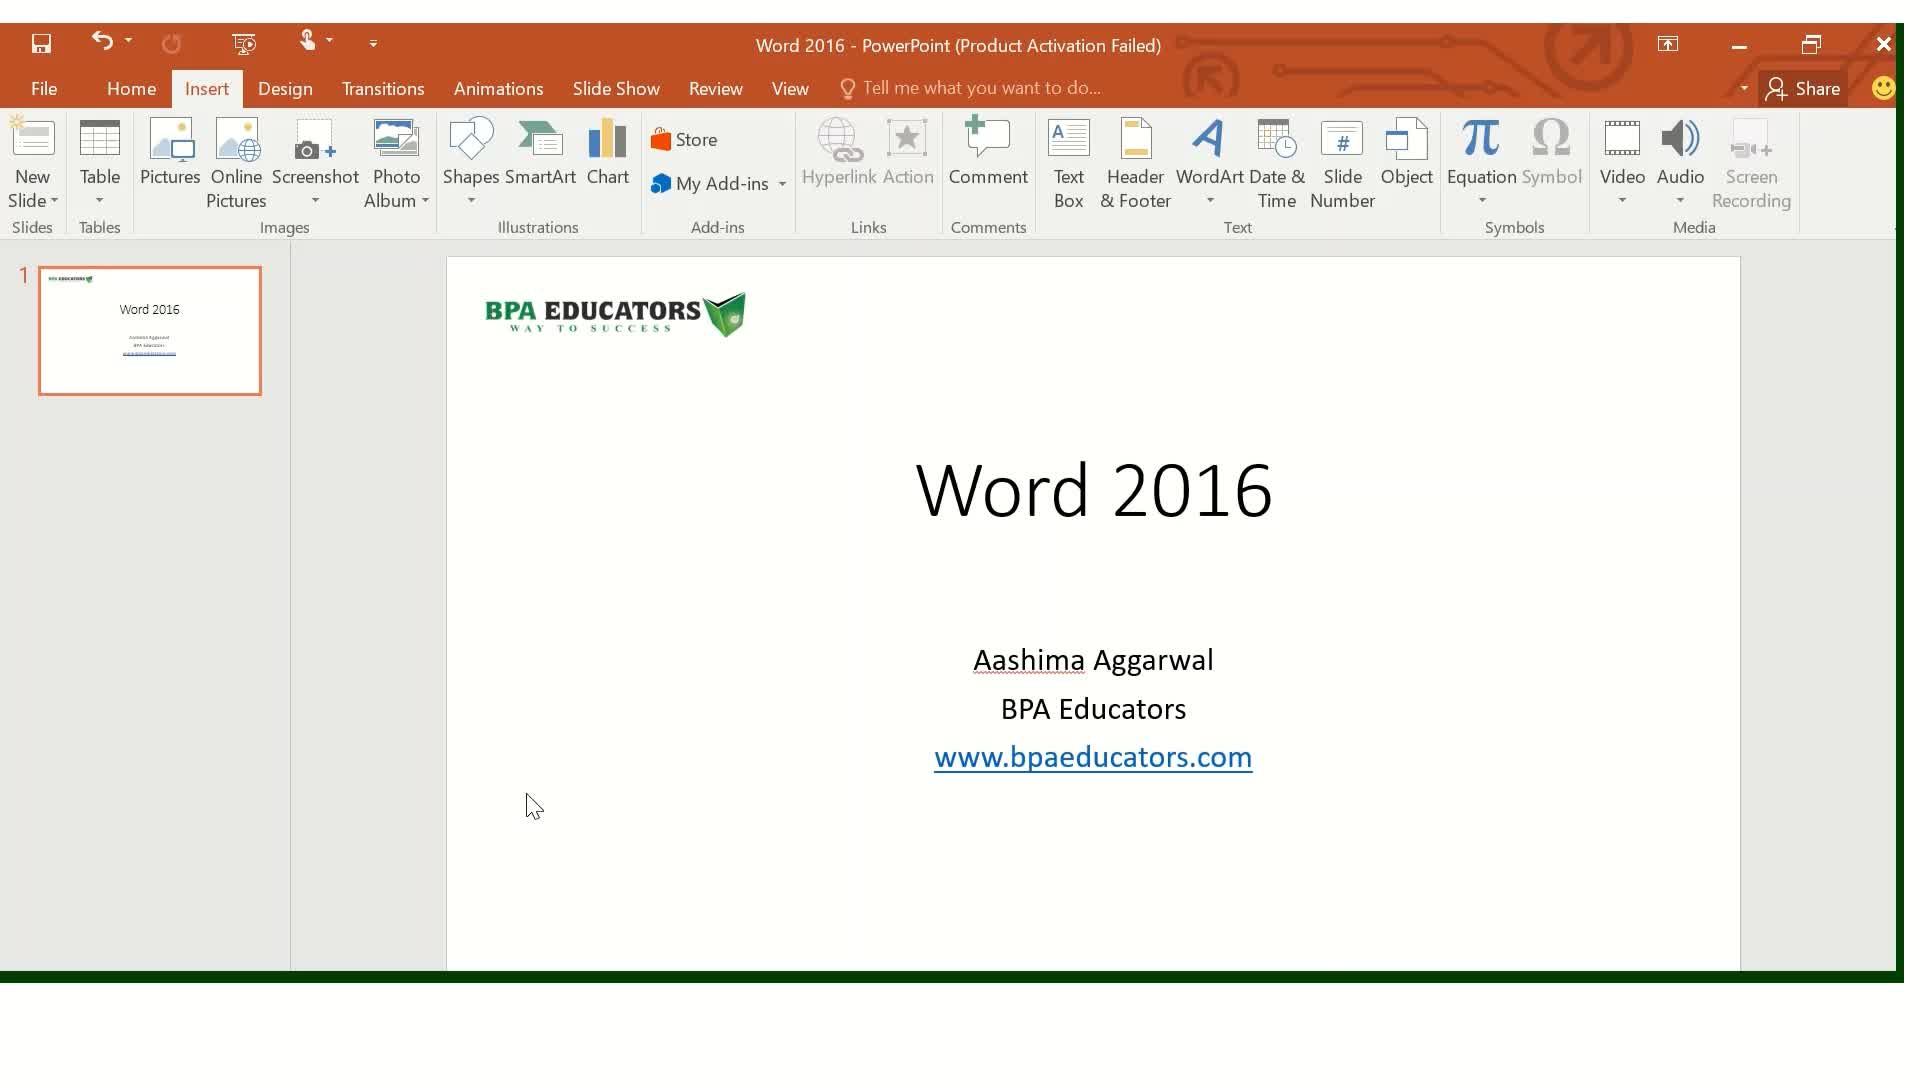The image size is (1920, 1080).
Task: Go to the Animations tab
Action: (498, 89)
